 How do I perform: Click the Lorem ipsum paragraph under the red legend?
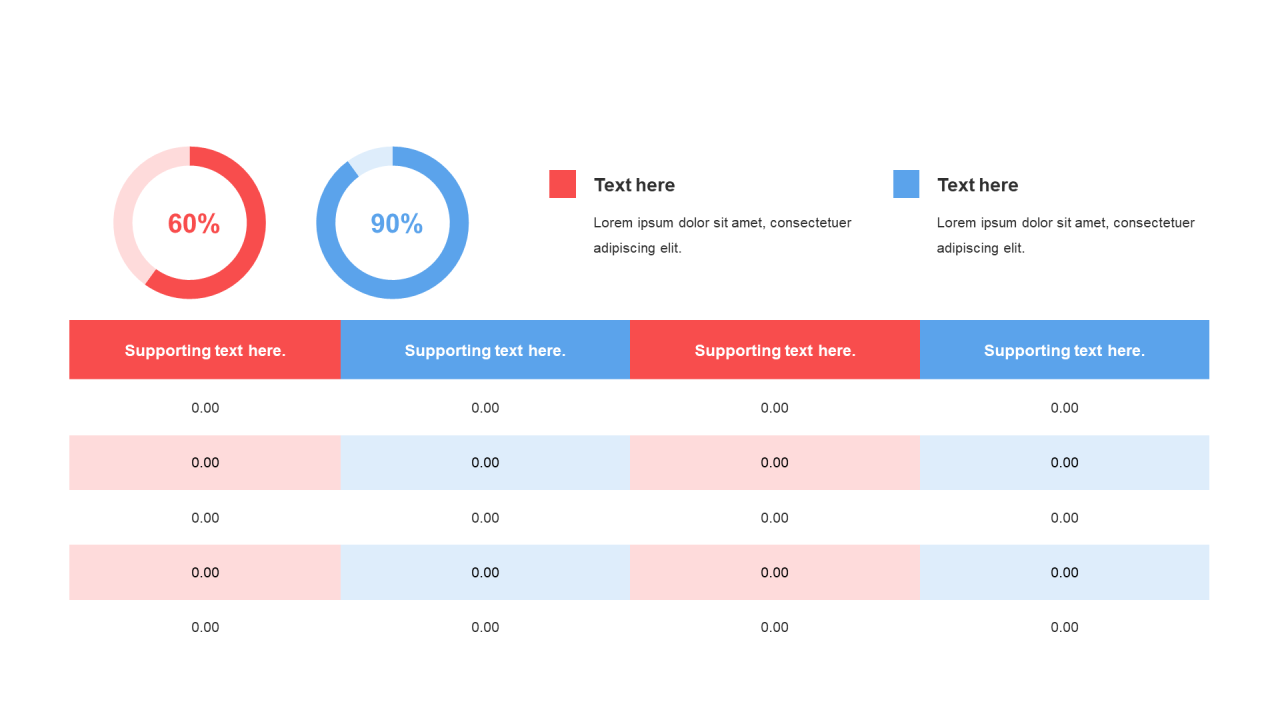pos(722,235)
